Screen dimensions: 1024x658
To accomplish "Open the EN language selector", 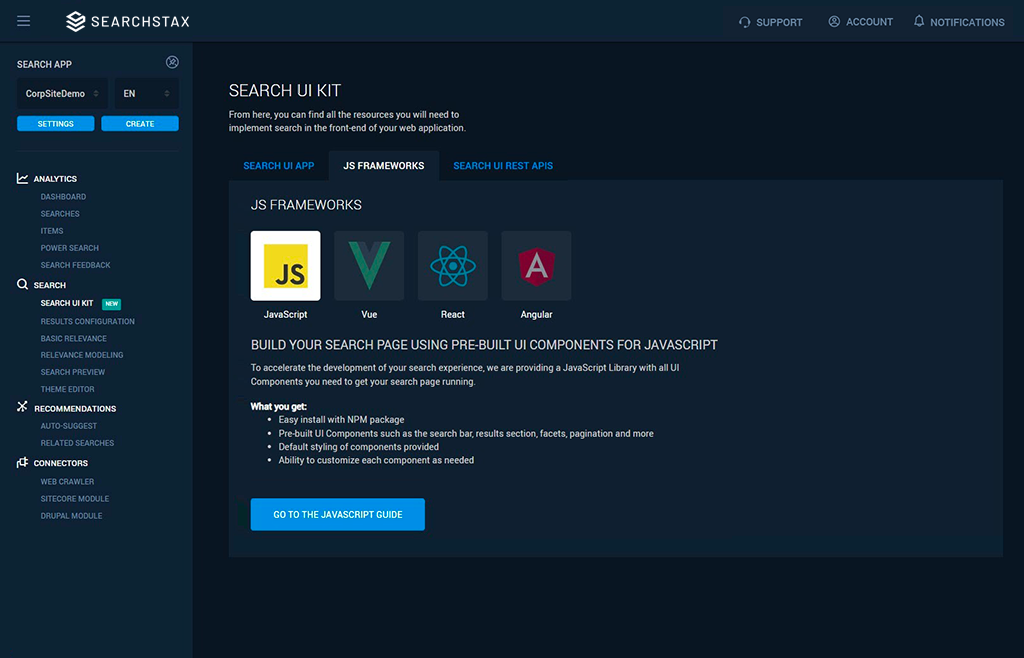I will pos(146,93).
